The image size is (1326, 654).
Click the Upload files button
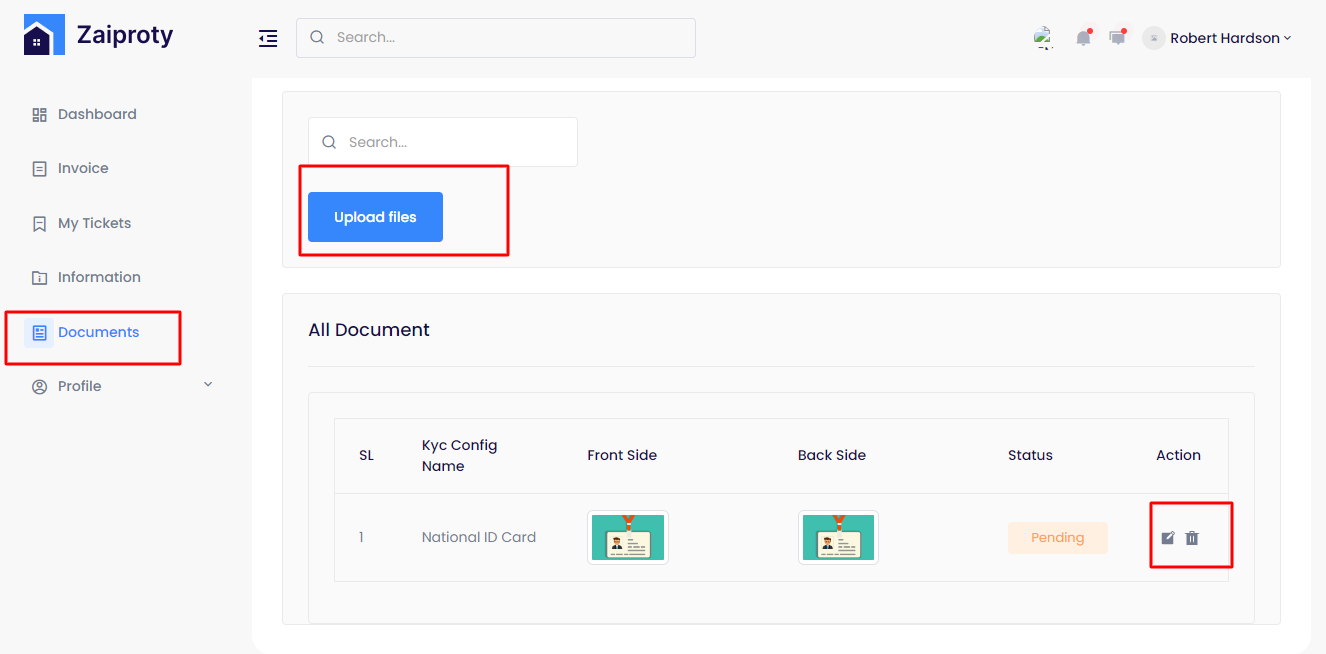tap(375, 217)
